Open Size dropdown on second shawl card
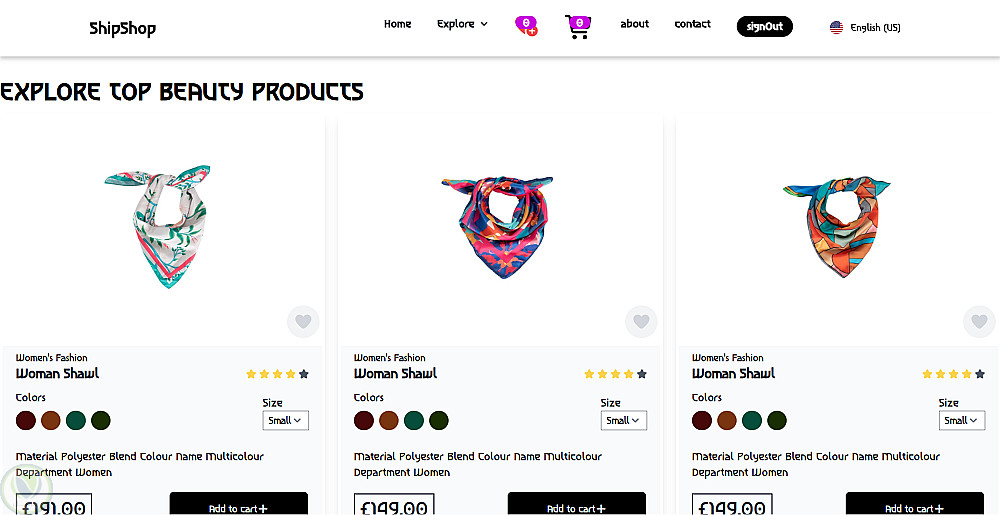 (x=623, y=421)
